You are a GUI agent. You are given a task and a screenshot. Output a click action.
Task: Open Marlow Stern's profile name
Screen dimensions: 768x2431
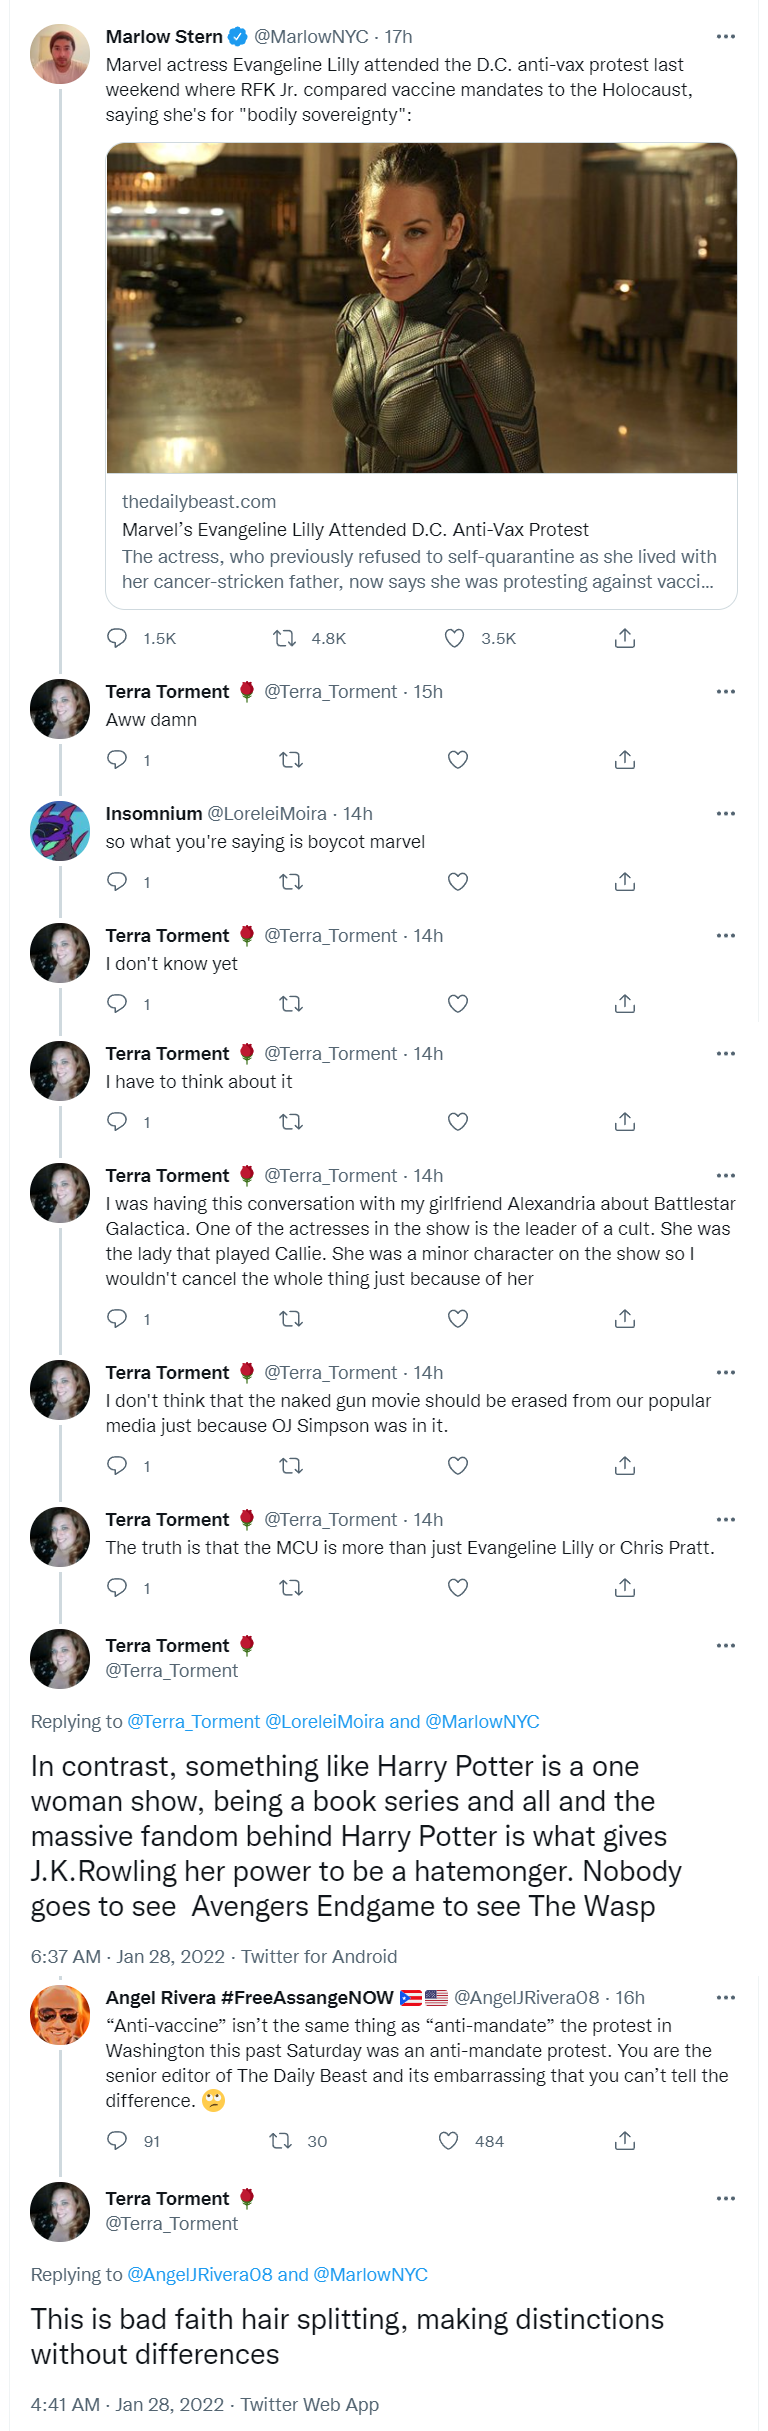[164, 37]
